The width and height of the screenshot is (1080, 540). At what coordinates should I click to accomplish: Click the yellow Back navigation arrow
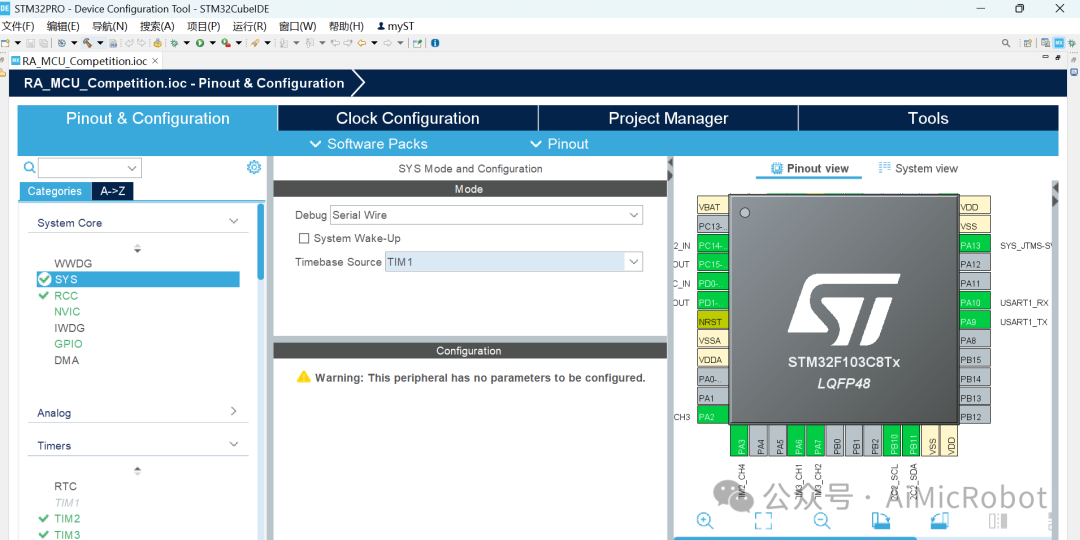(x=361, y=43)
